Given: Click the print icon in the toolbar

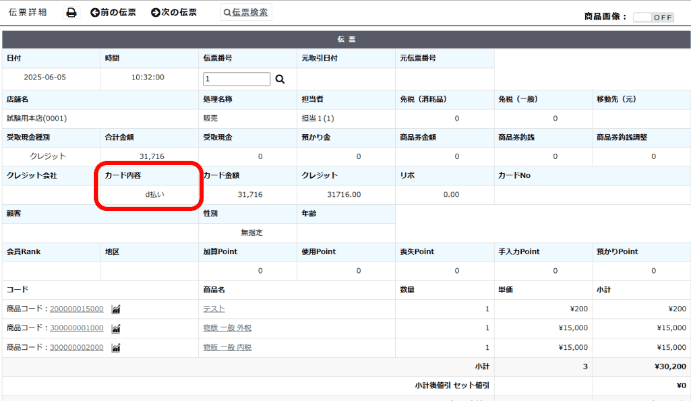Looking at the screenshot, I should click(71, 13).
